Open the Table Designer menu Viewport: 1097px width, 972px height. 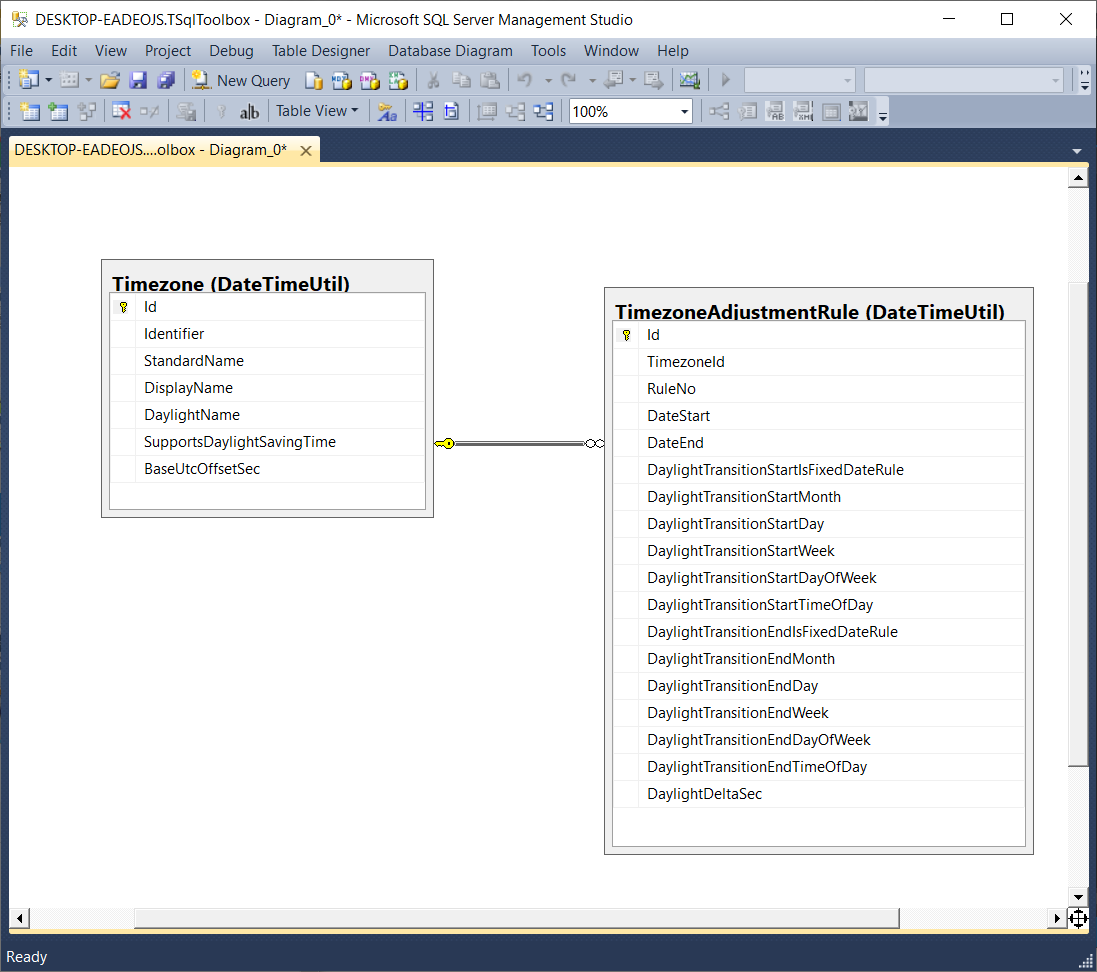click(321, 50)
